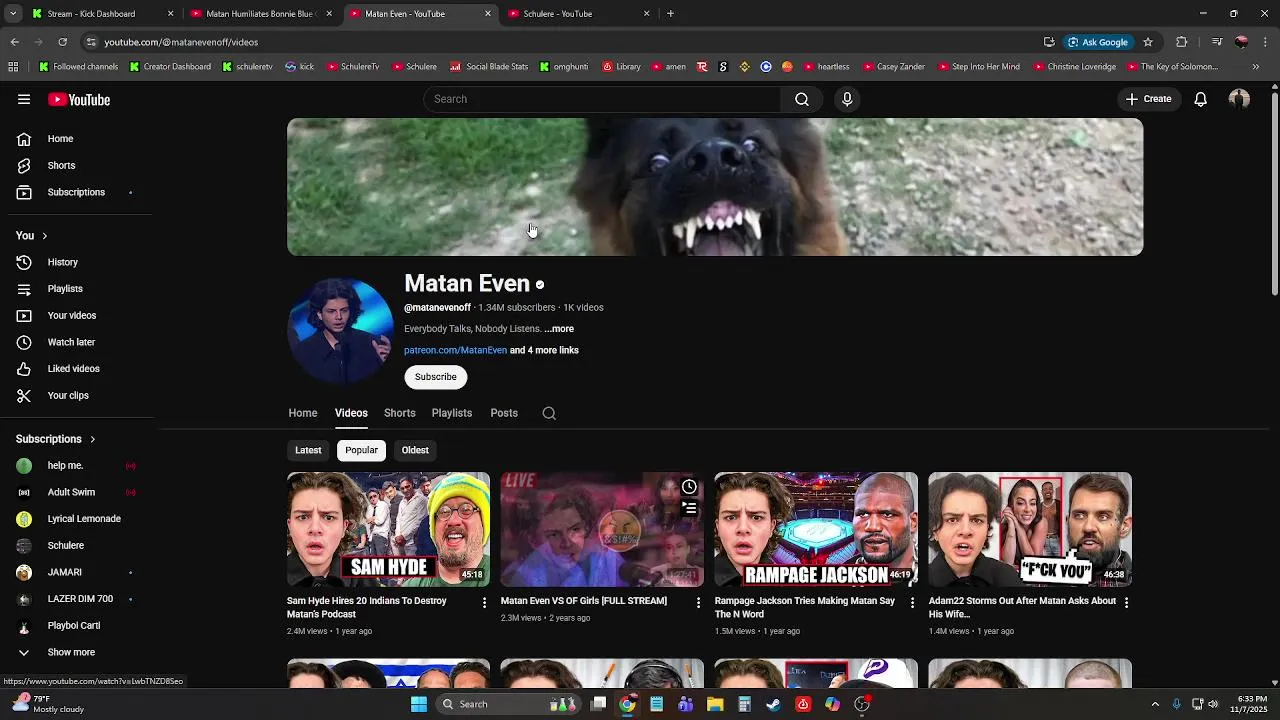Open Adam22 Storms Out video thumbnail
1280x720 pixels.
pos(1030,529)
